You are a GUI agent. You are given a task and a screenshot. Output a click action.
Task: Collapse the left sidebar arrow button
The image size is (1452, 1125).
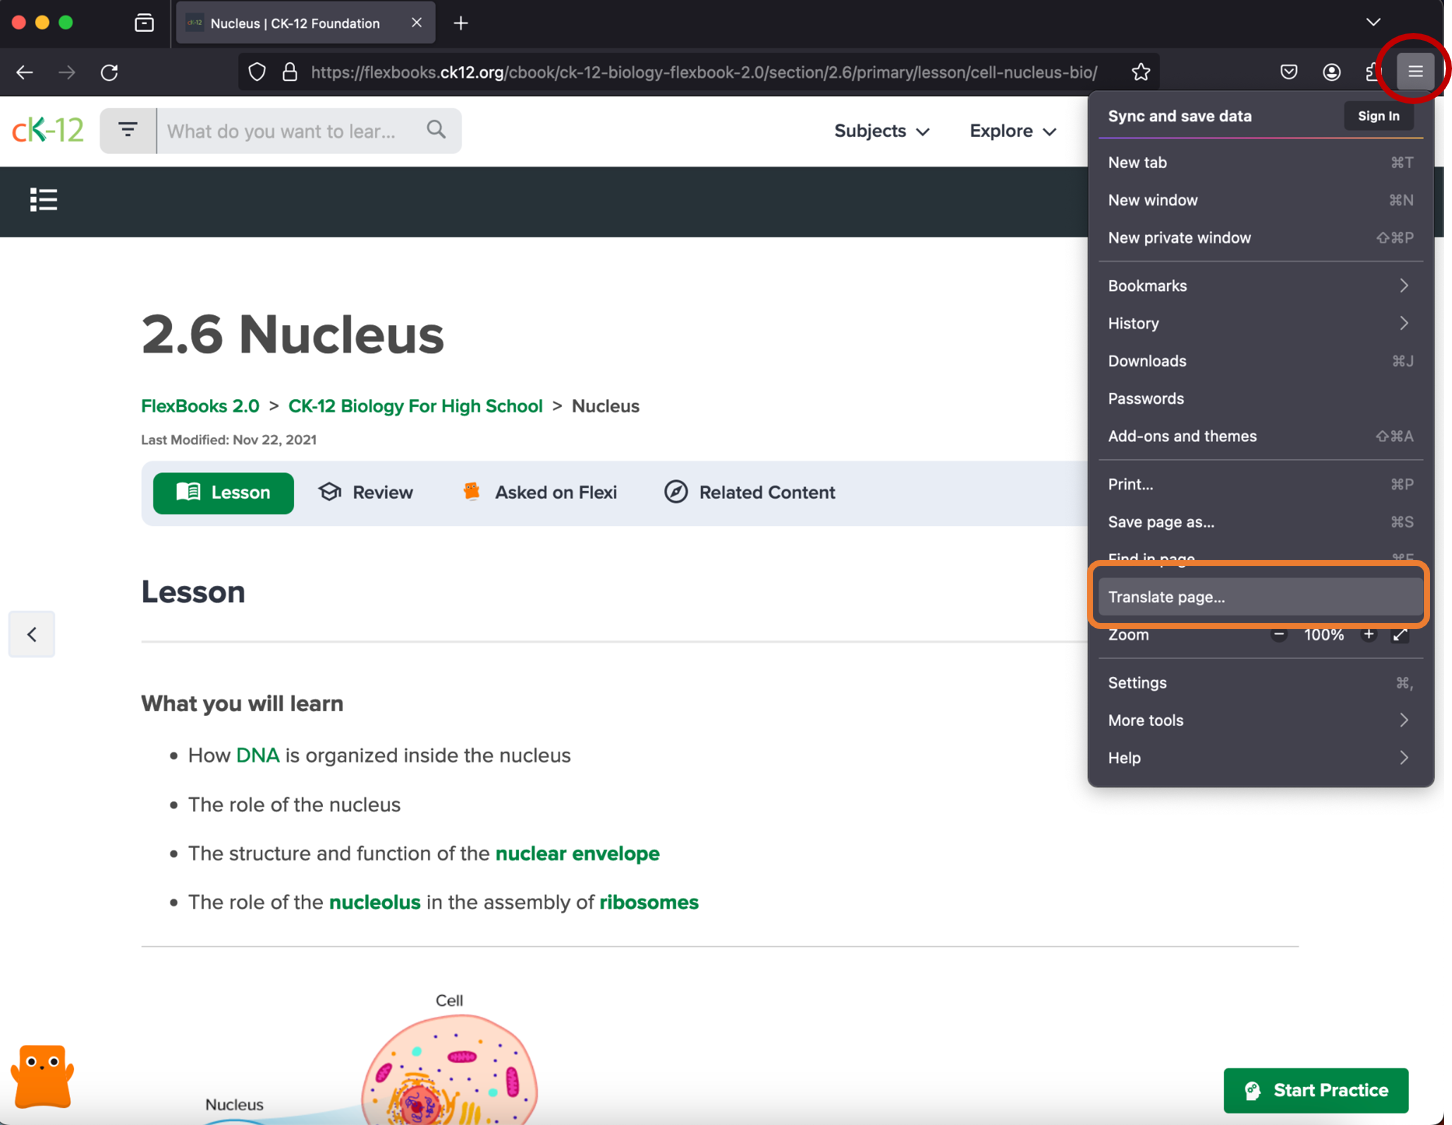pos(32,634)
